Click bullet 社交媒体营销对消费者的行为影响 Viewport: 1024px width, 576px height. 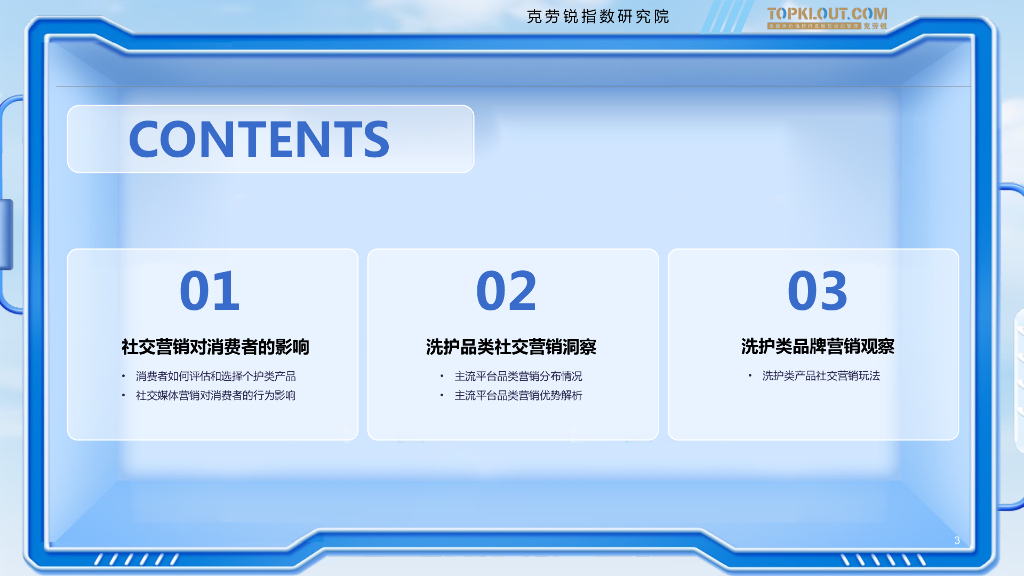point(216,395)
